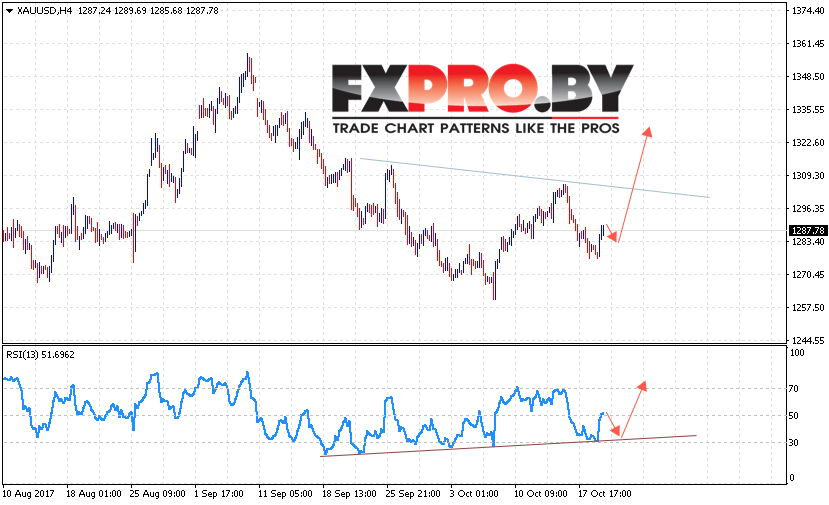Screen dimensions: 829x505
Task: Select the 1283.40 price scale value
Action: click(808, 242)
